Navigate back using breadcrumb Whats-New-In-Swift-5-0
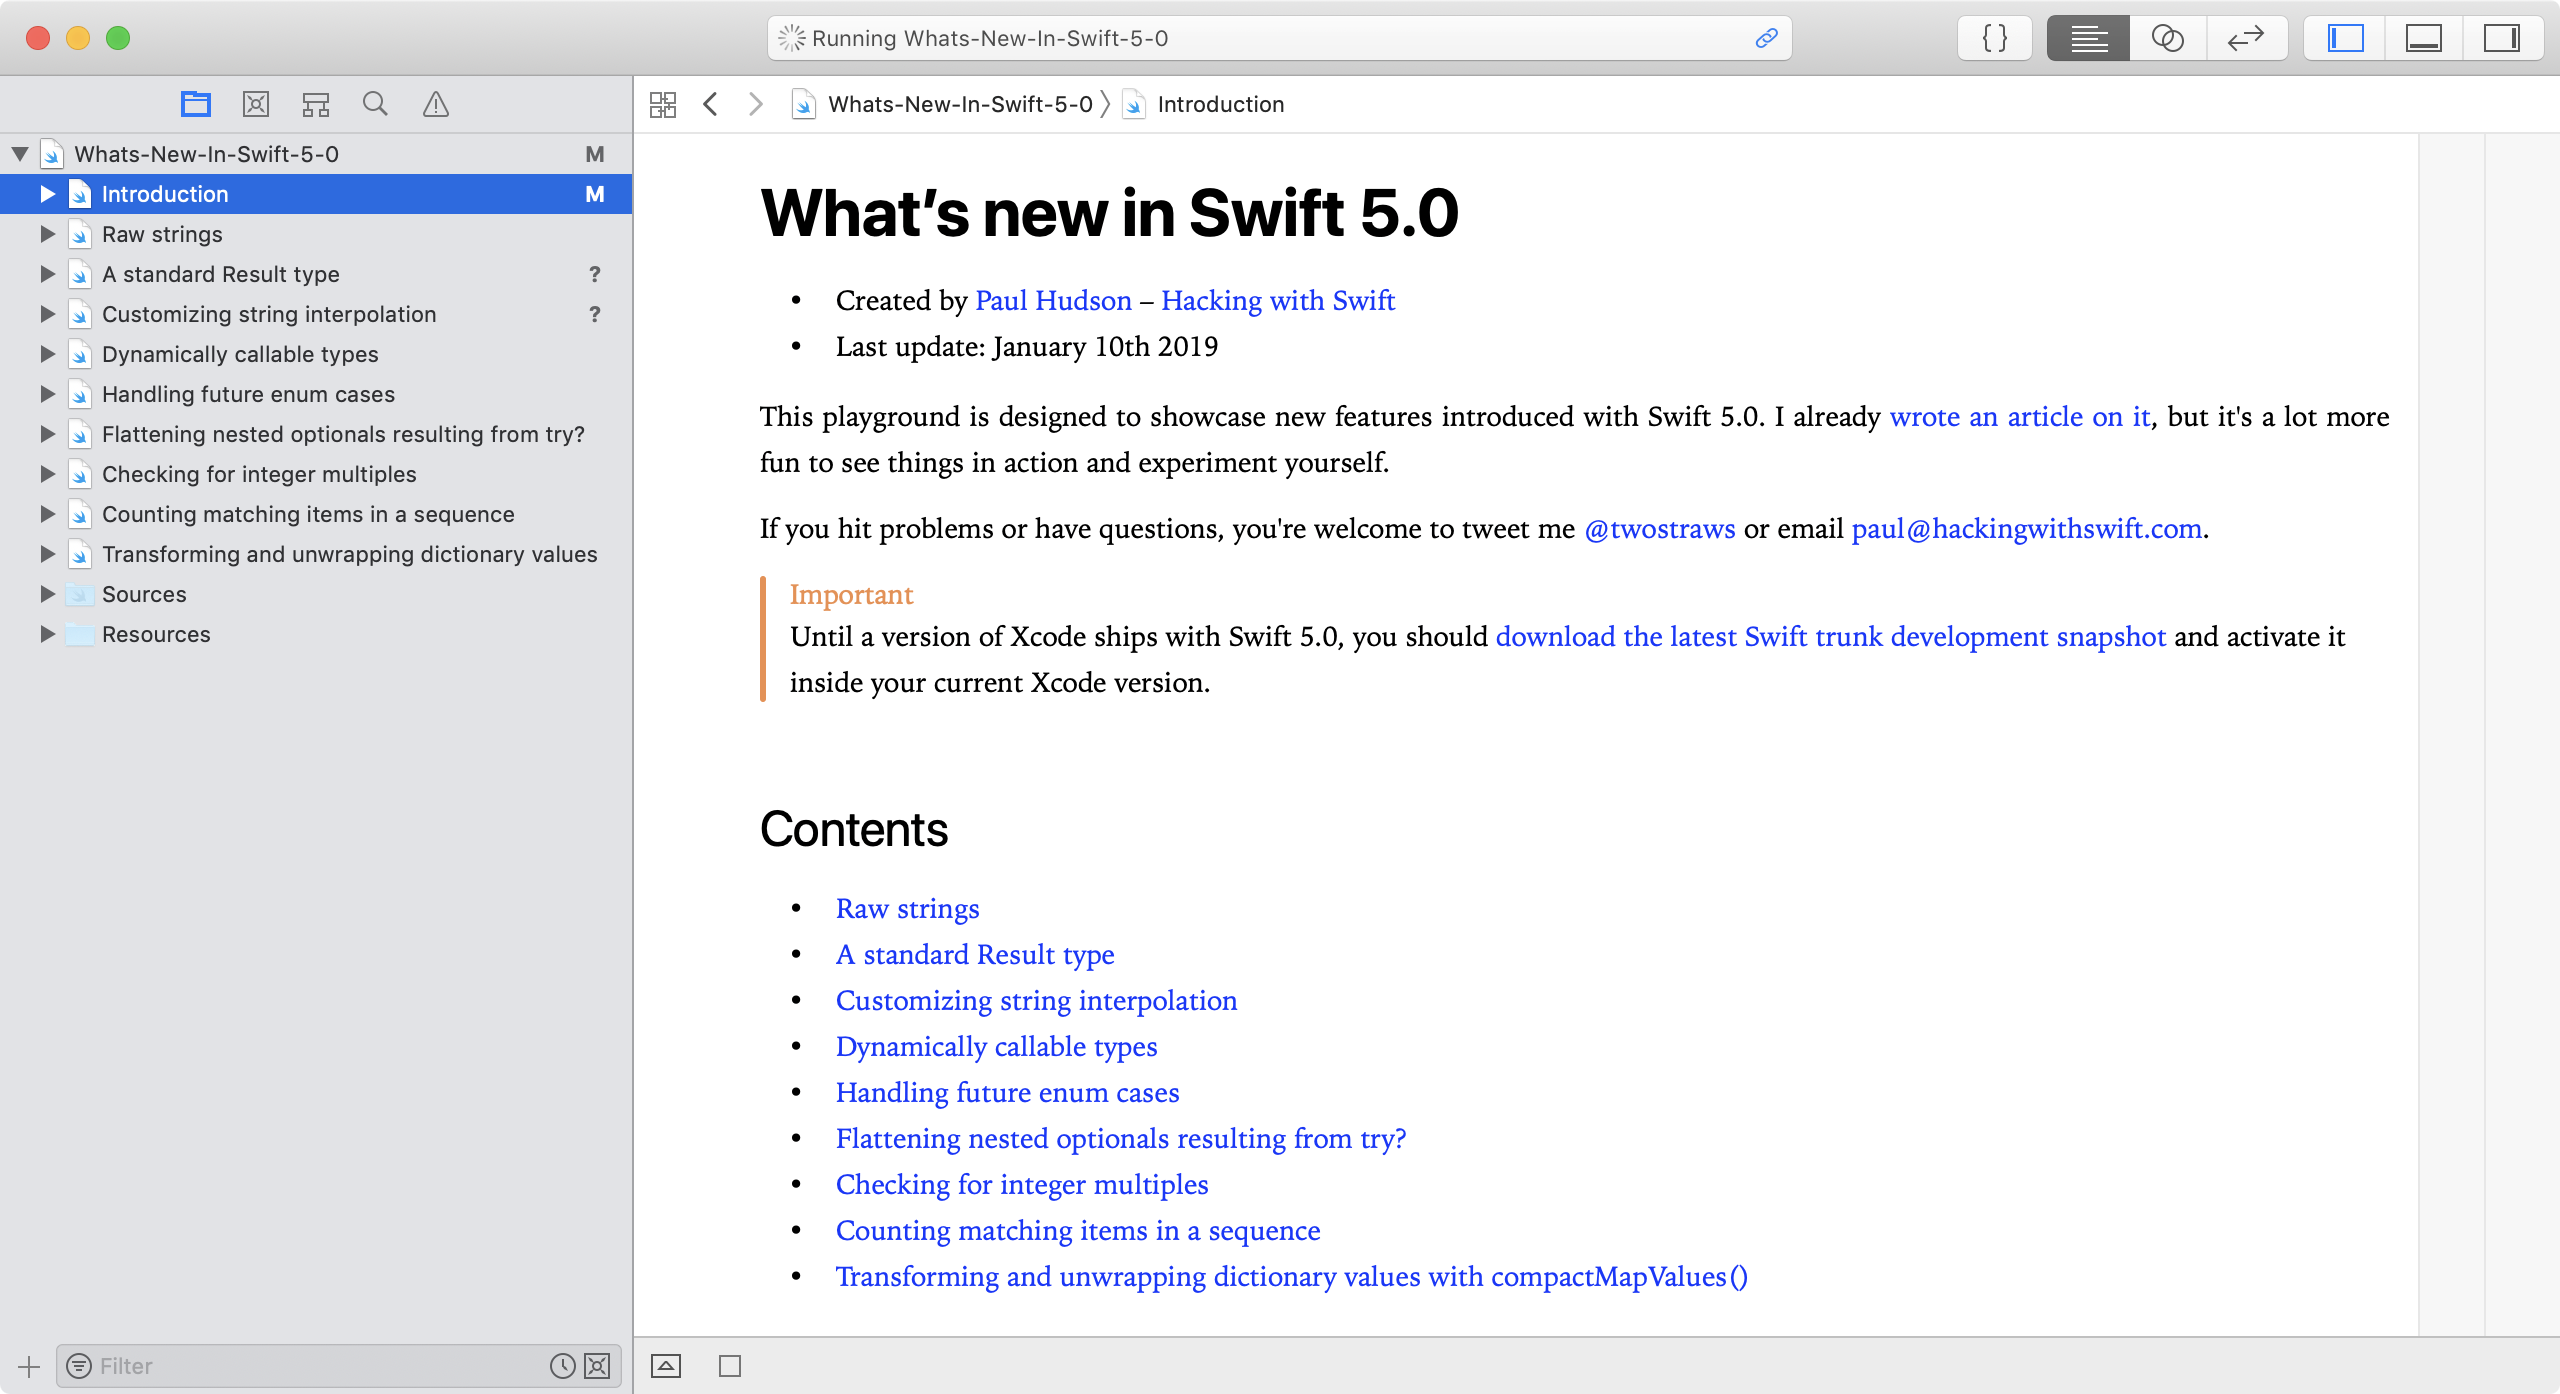The image size is (2560, 1394). [957, 105]
